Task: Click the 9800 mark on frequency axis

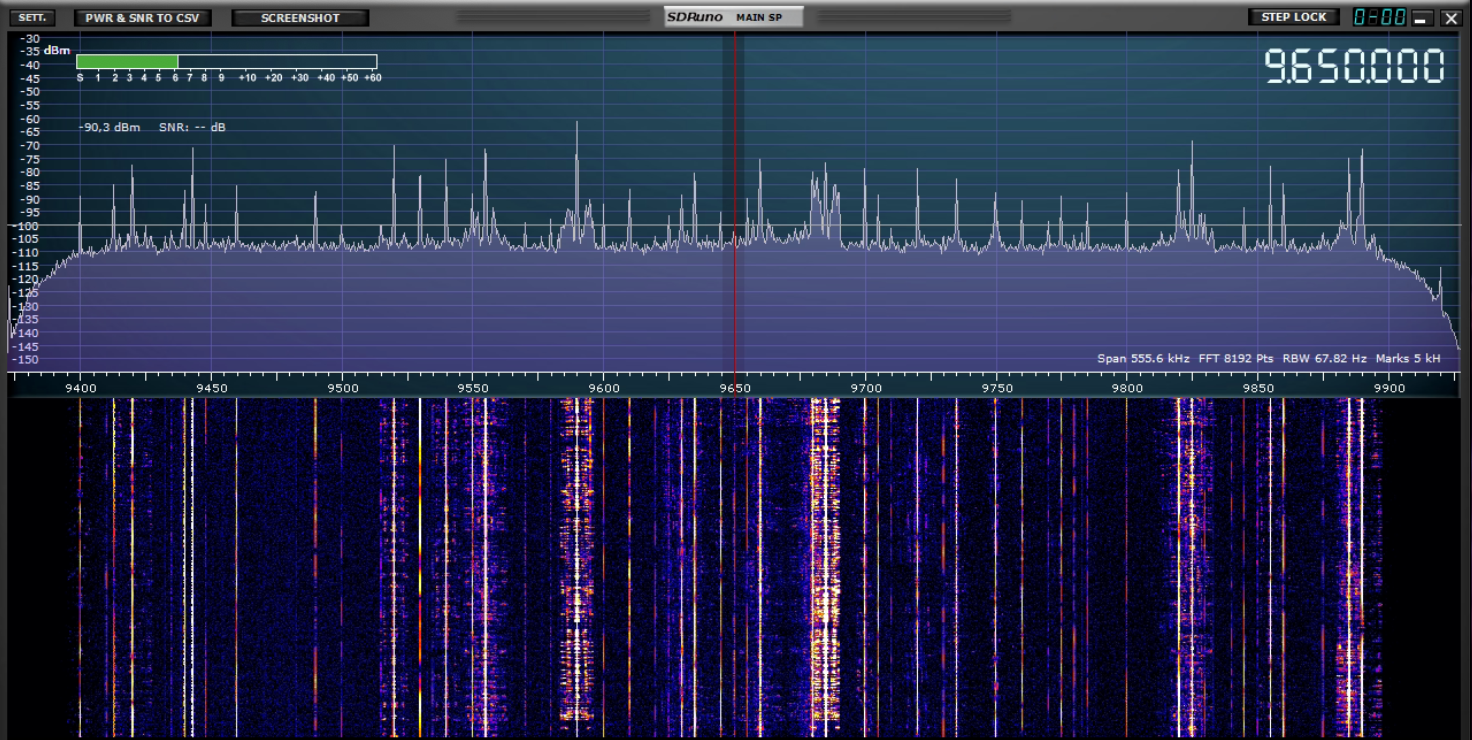Action: [x=1128, y=387]
